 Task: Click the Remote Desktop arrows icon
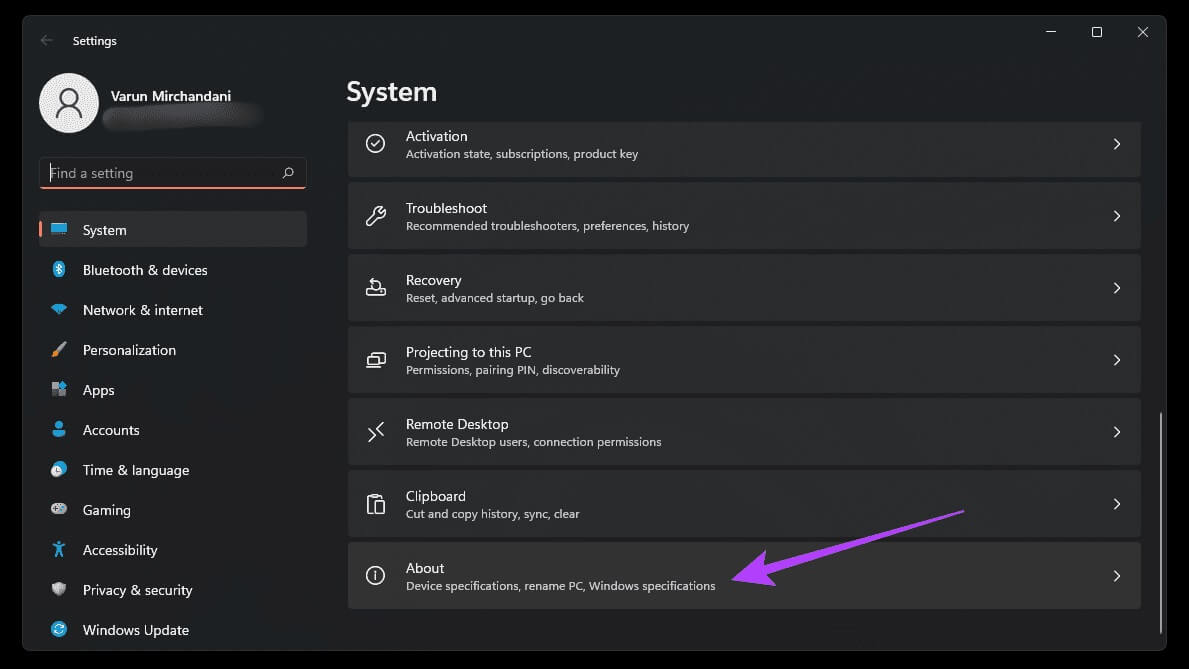(375, 432)
